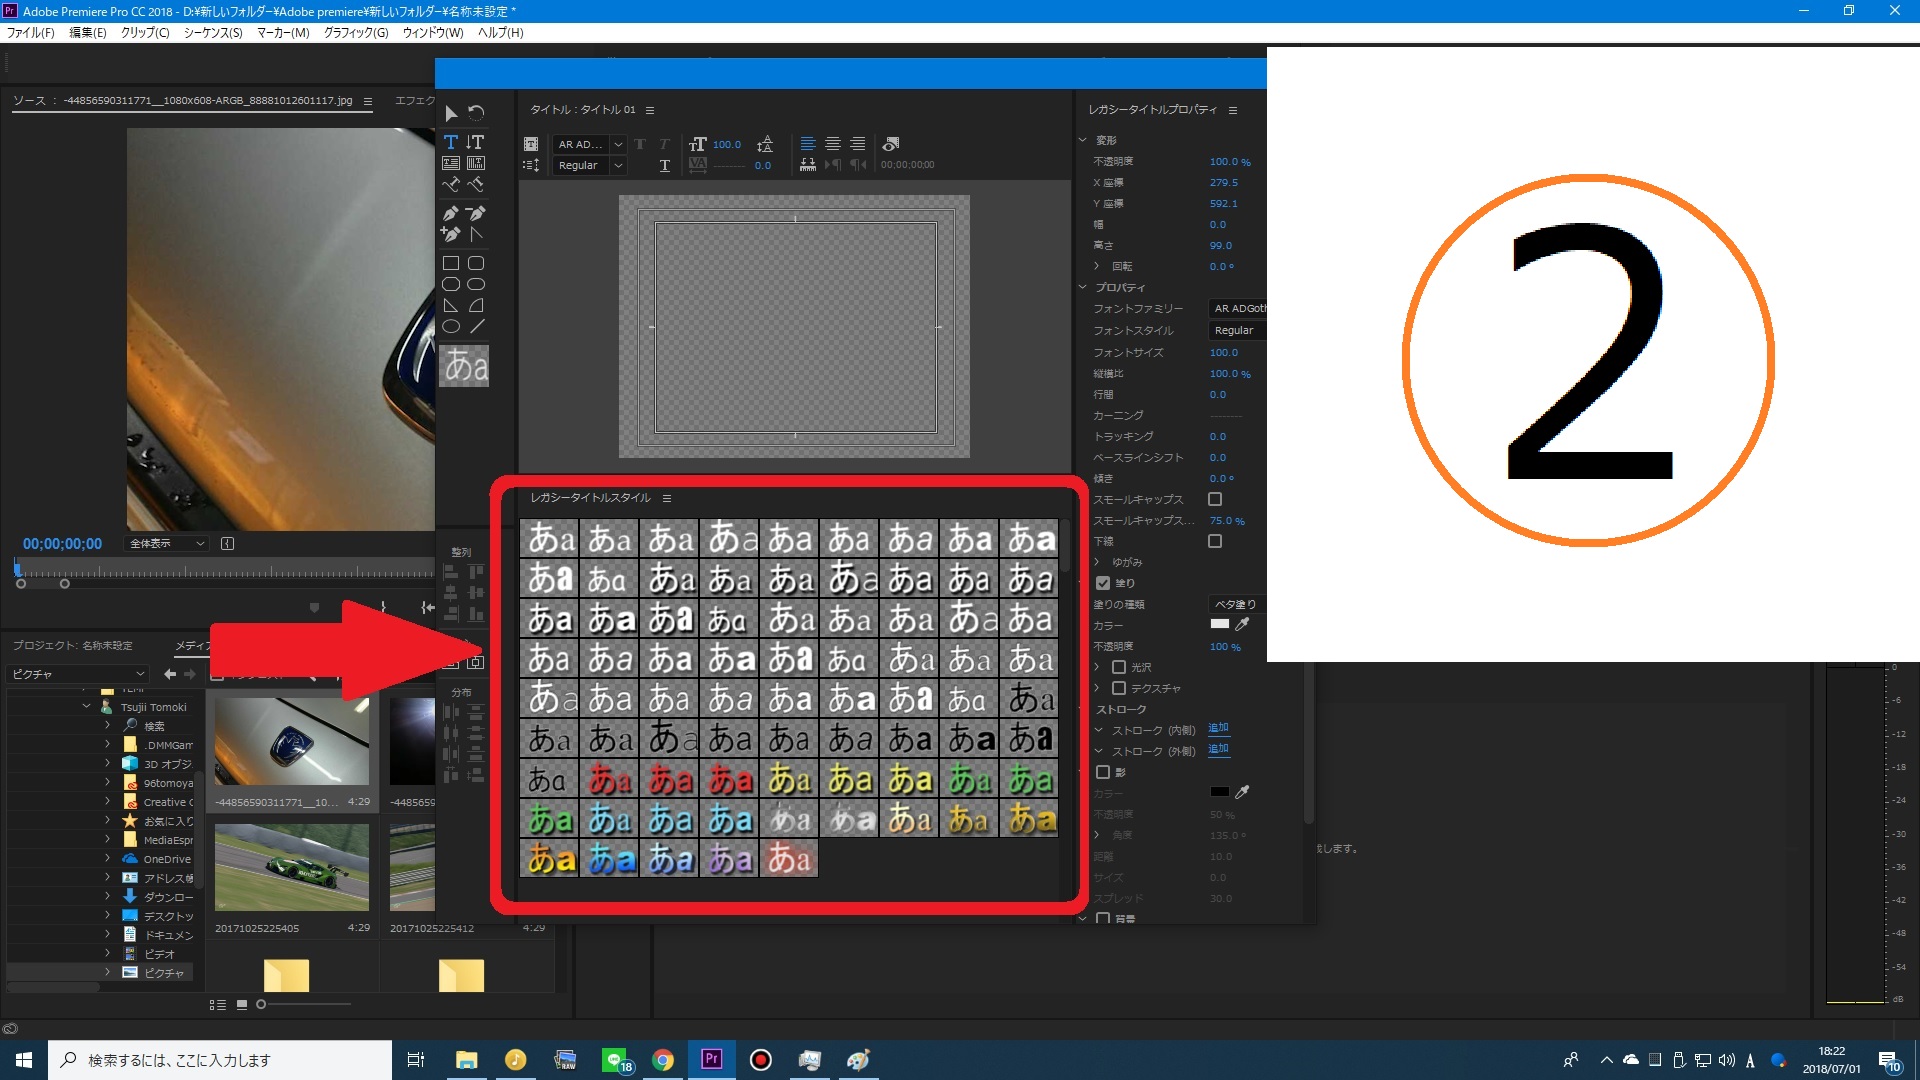Select the Line tool
The width and height of the screenshot is (1920, 1080).
click(477, 326)
